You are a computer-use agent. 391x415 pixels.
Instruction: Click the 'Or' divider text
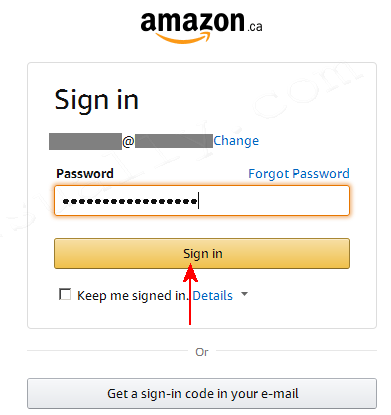click(x=202, y=352)
